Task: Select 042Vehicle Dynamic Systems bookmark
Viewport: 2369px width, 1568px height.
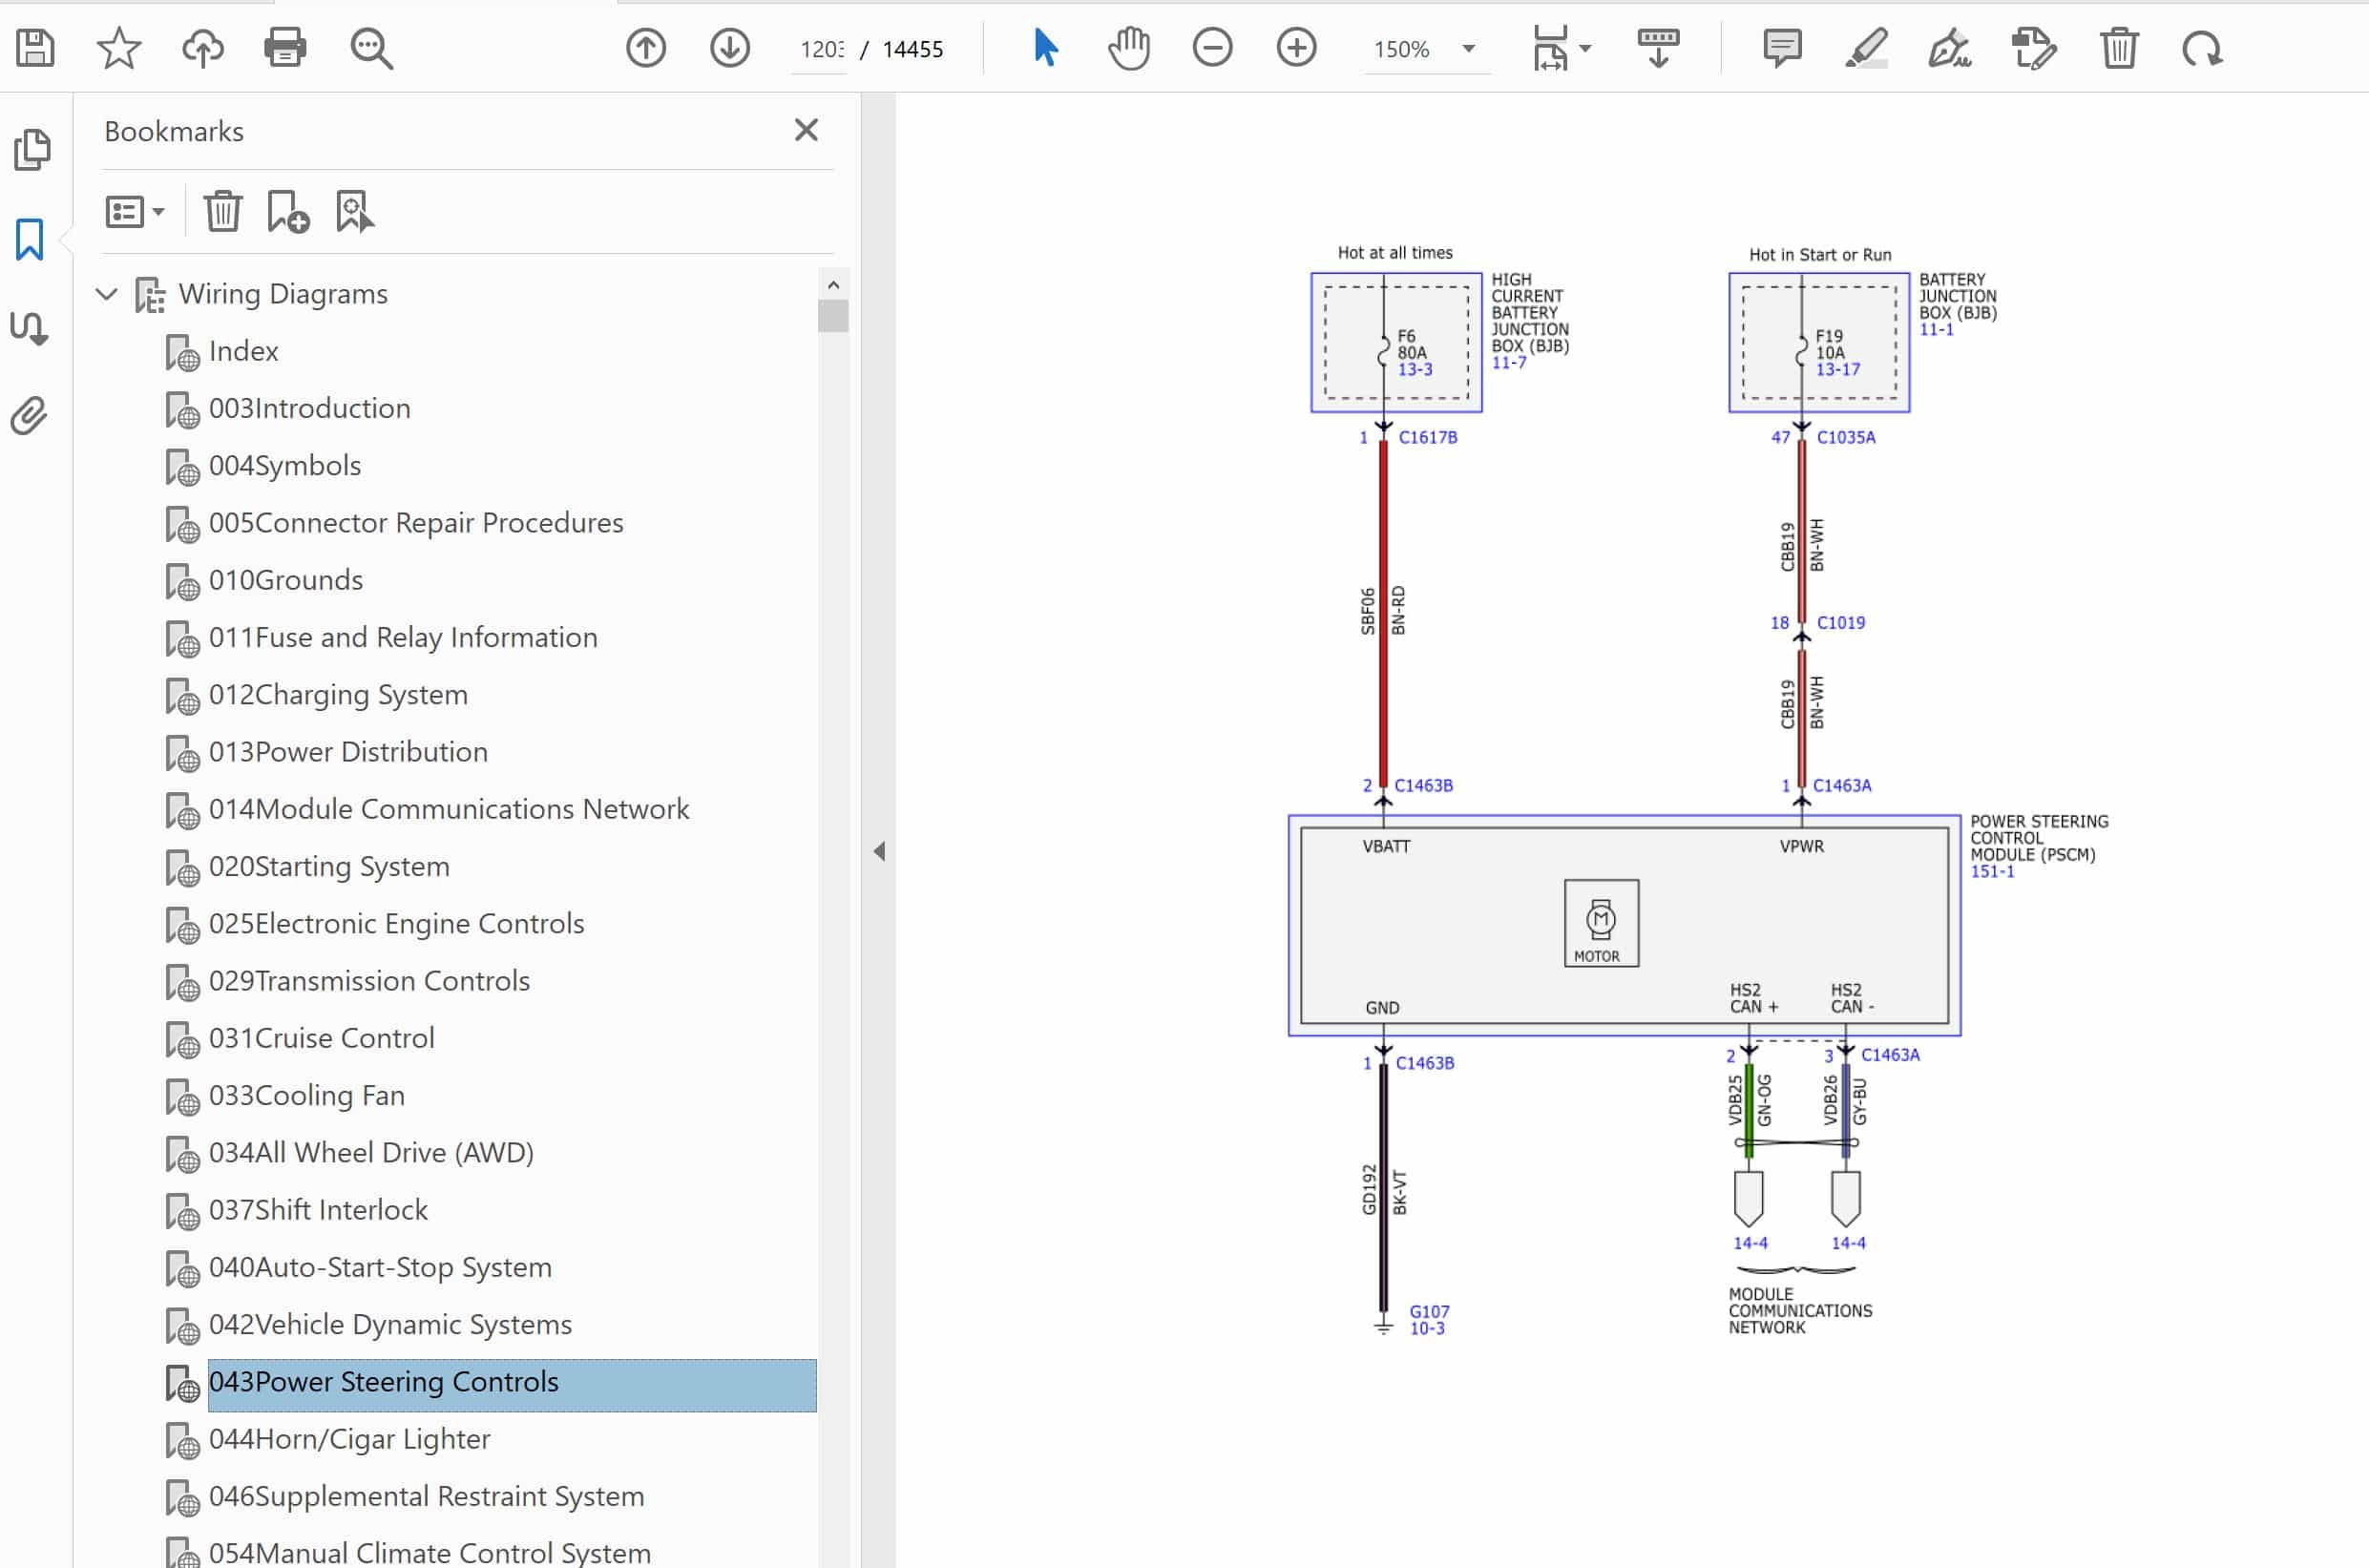Action: click(390, 1324)
